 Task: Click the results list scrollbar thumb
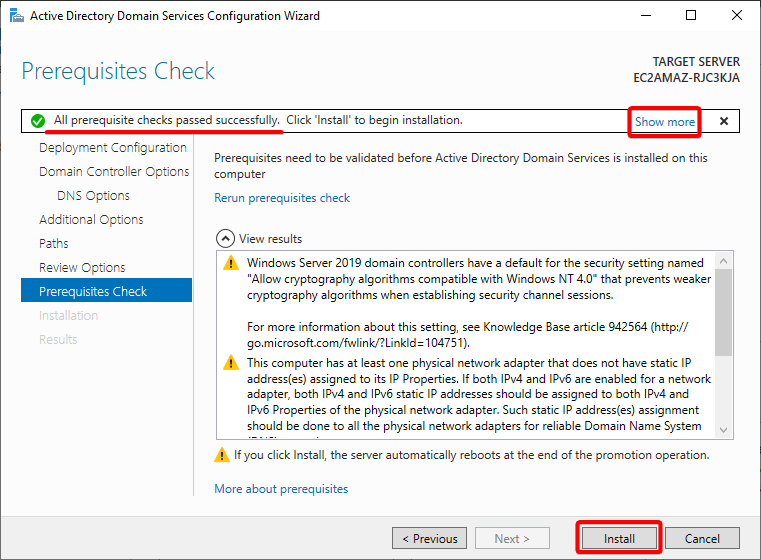click(x=724, y=313)
